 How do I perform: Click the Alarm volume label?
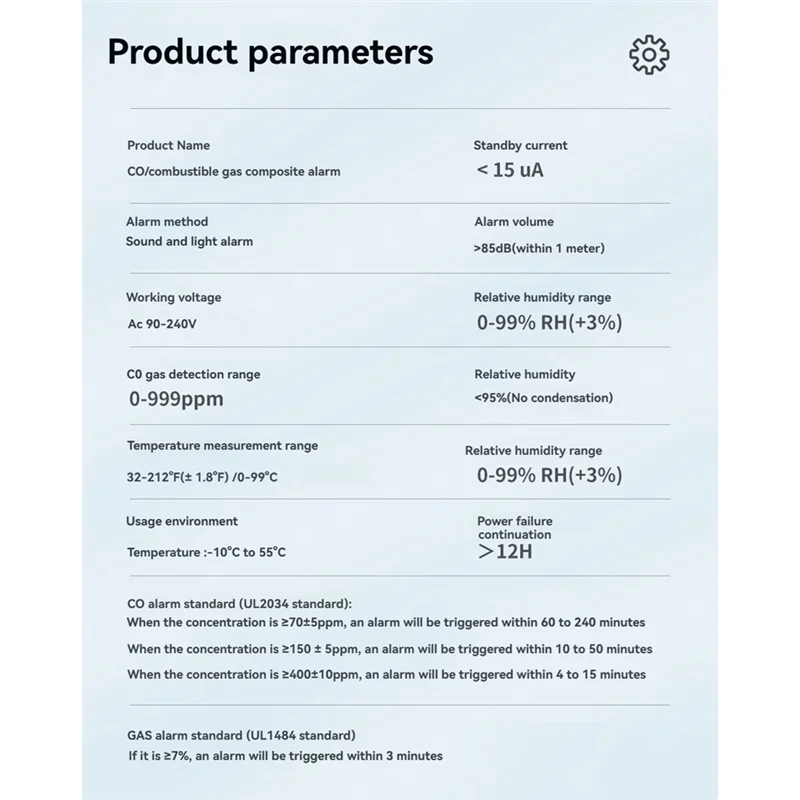pos(513,222)
